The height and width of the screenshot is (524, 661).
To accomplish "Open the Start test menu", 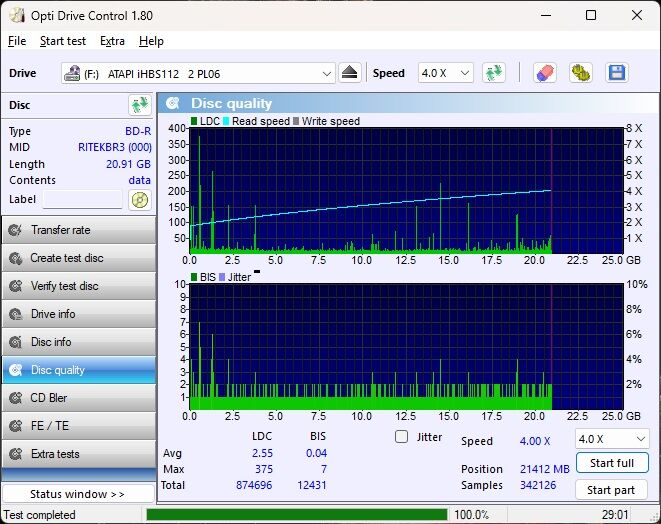I will coord(63,41).
